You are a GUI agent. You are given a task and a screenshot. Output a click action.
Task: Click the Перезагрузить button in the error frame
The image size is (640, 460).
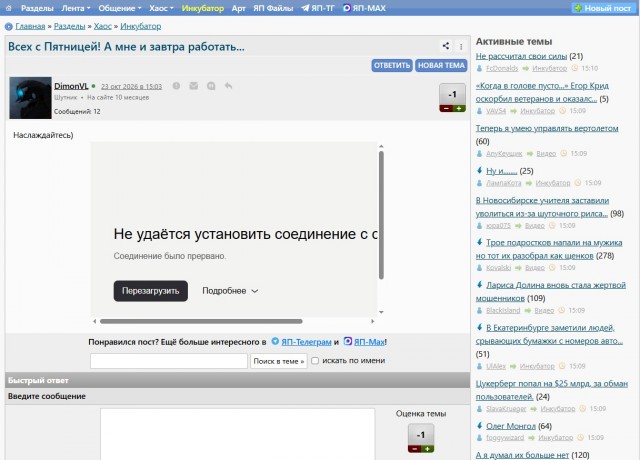click(151, 291)
